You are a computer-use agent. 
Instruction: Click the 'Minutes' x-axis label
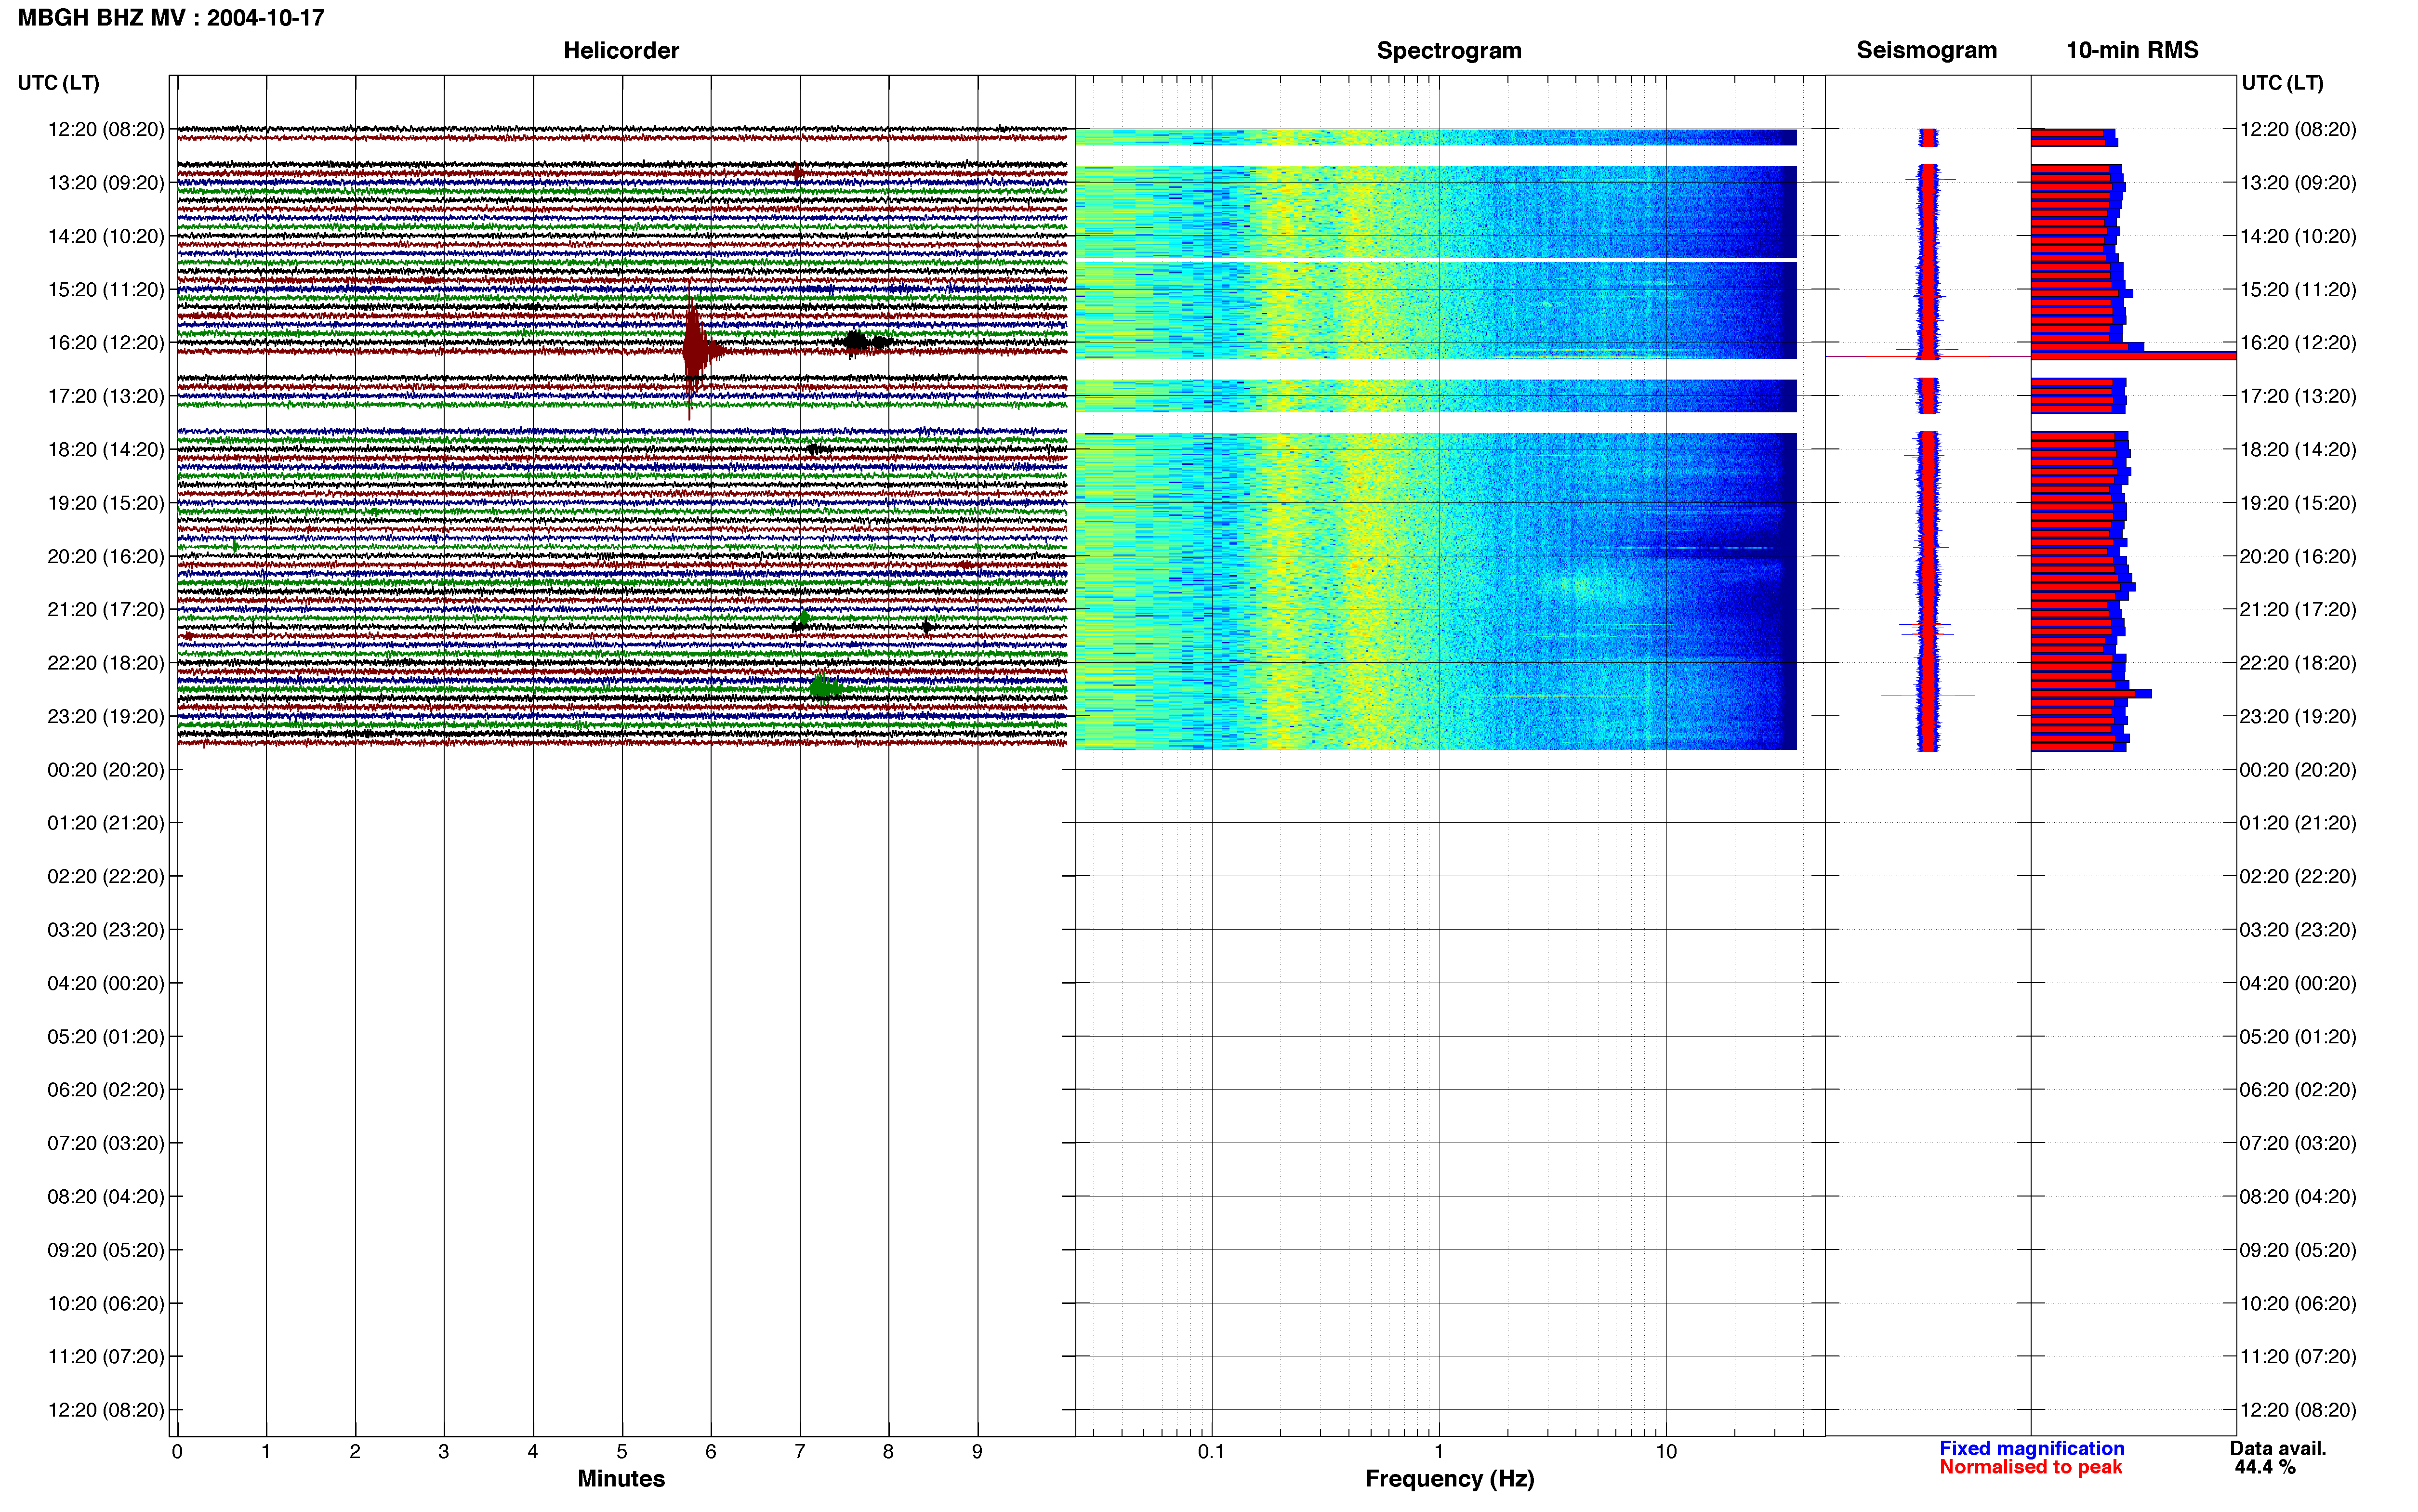[x=621, y=1478]
